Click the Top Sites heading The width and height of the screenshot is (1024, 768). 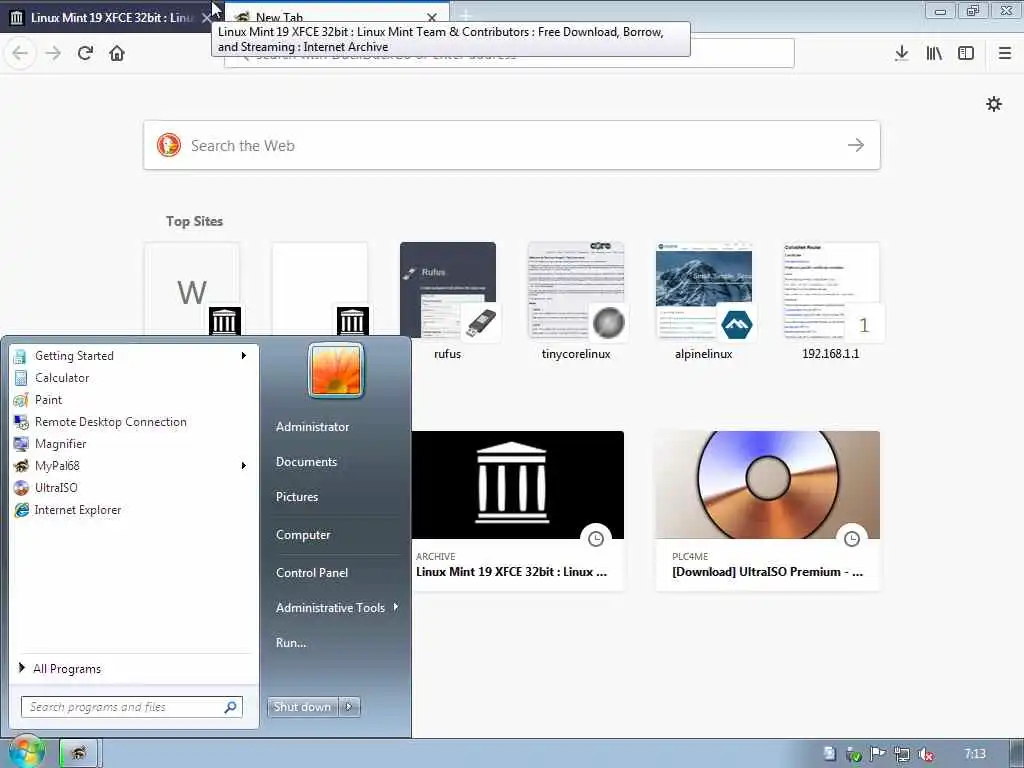tap(194, 221)
